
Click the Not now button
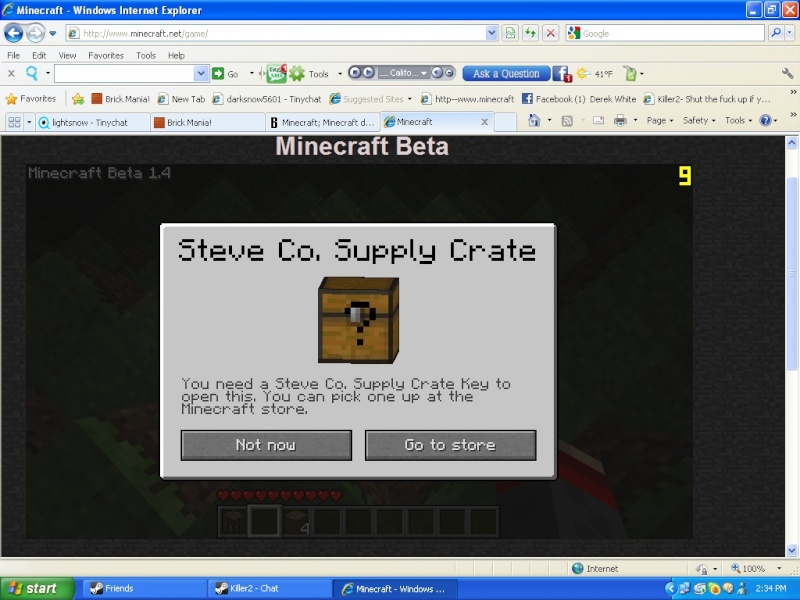click(x=266, y=445)
